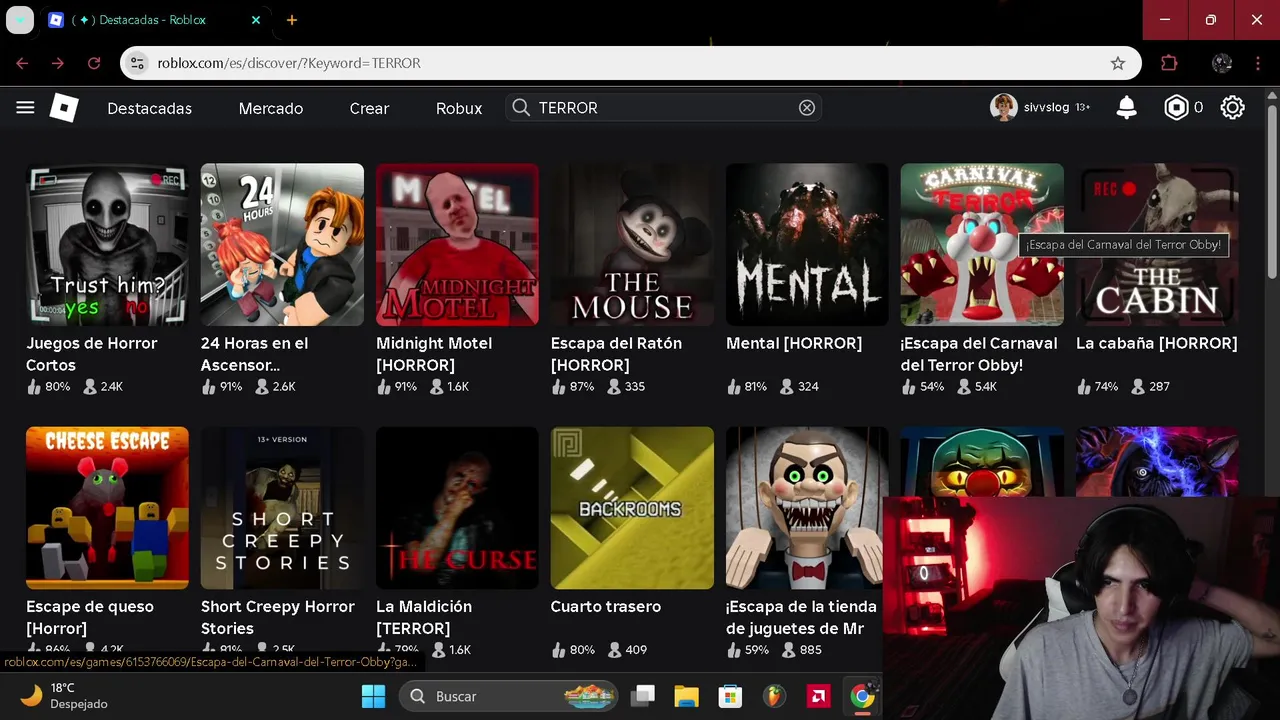Open the Chrome three-dot menu

coord(1258,63)
